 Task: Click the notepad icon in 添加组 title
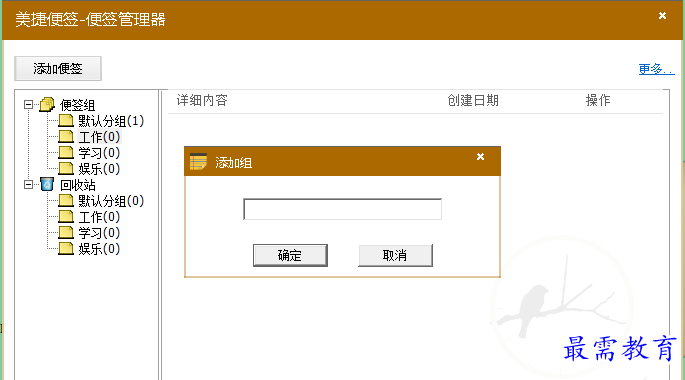tap(198, 162)
